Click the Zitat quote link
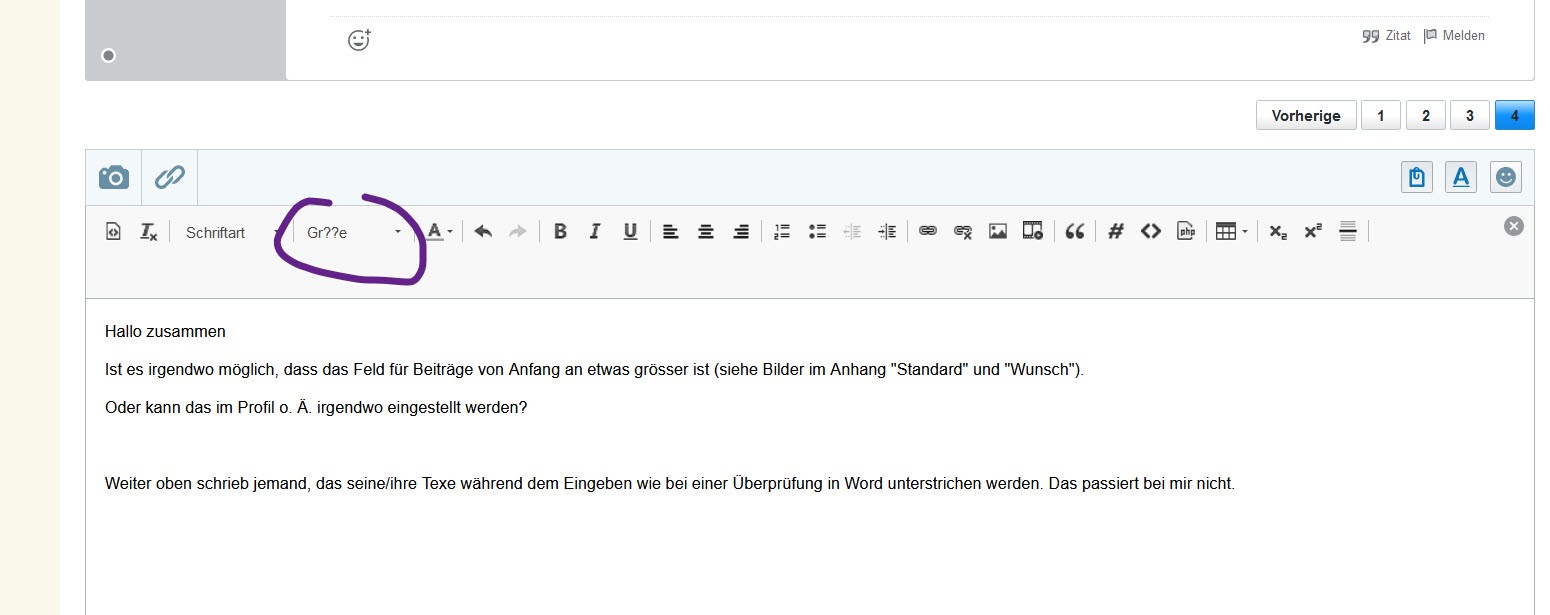 (x=1387, y=36)
